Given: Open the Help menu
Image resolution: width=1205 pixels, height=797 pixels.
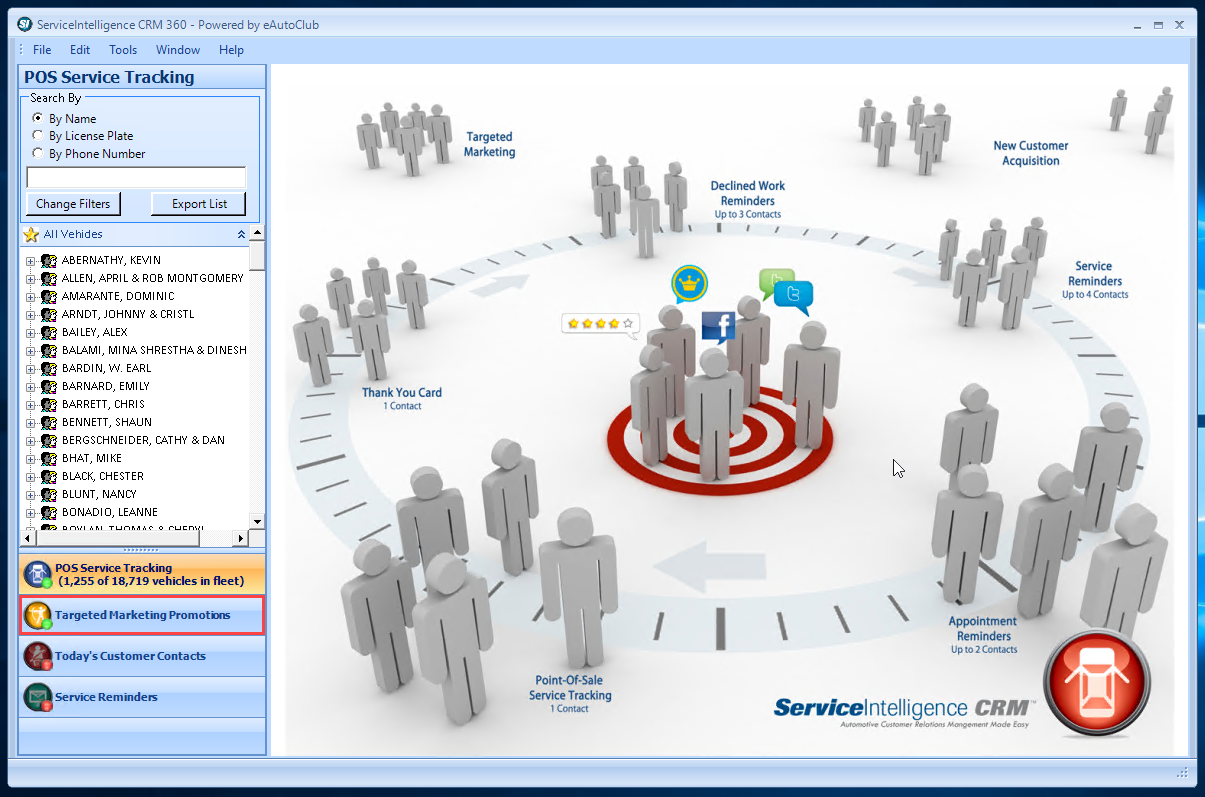Looking at the screenshot, I should tap(231, 50).
